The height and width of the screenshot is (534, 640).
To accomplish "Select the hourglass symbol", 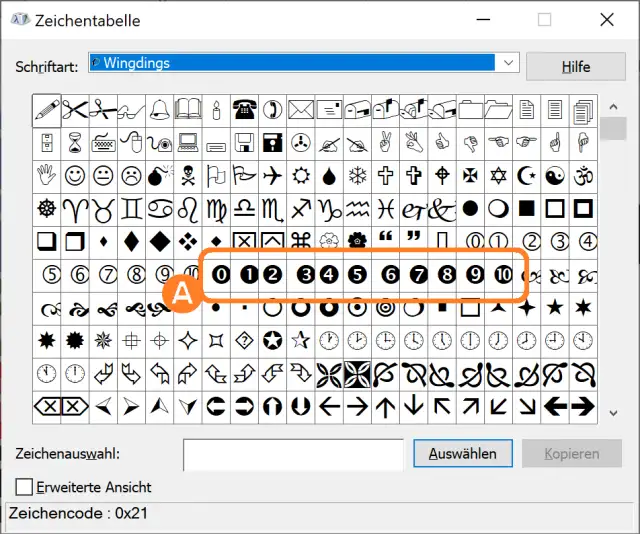I will [75, 143].
